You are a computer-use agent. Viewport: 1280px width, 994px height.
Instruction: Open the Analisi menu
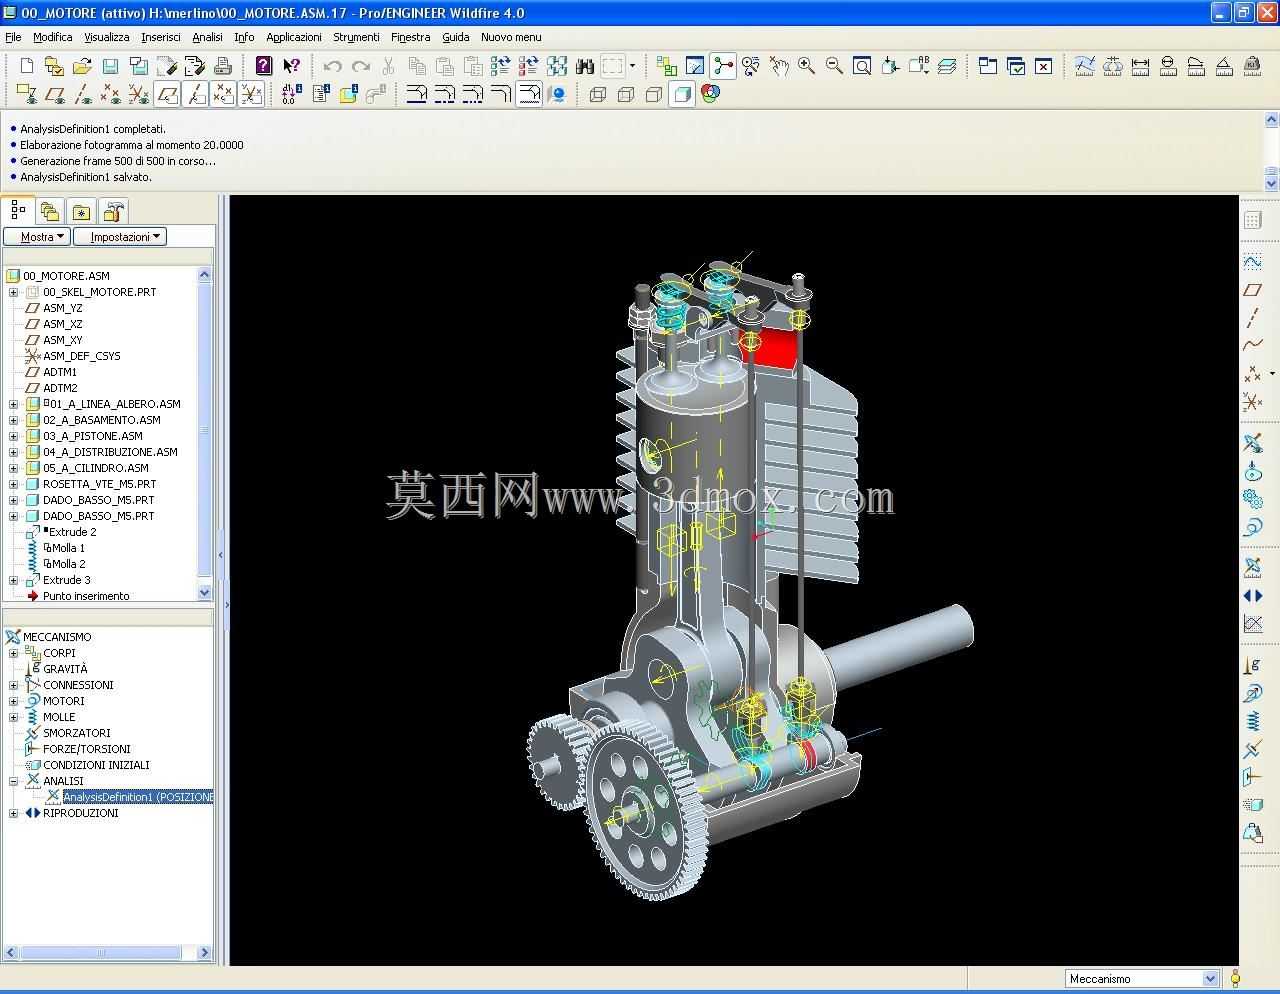point(207,37)
